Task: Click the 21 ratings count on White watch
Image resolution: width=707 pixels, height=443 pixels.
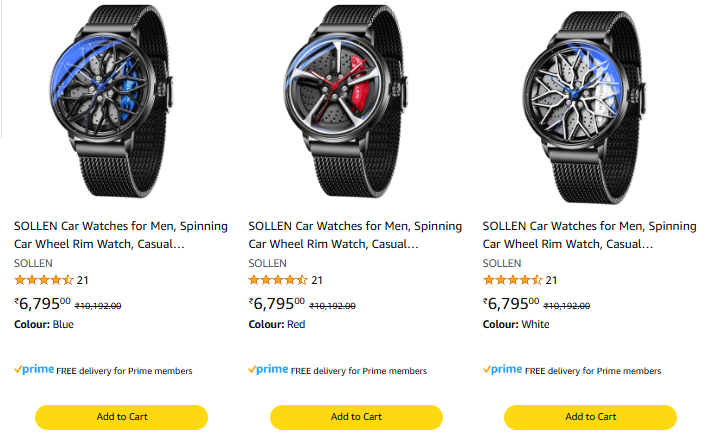Action: tap(551, 280)
